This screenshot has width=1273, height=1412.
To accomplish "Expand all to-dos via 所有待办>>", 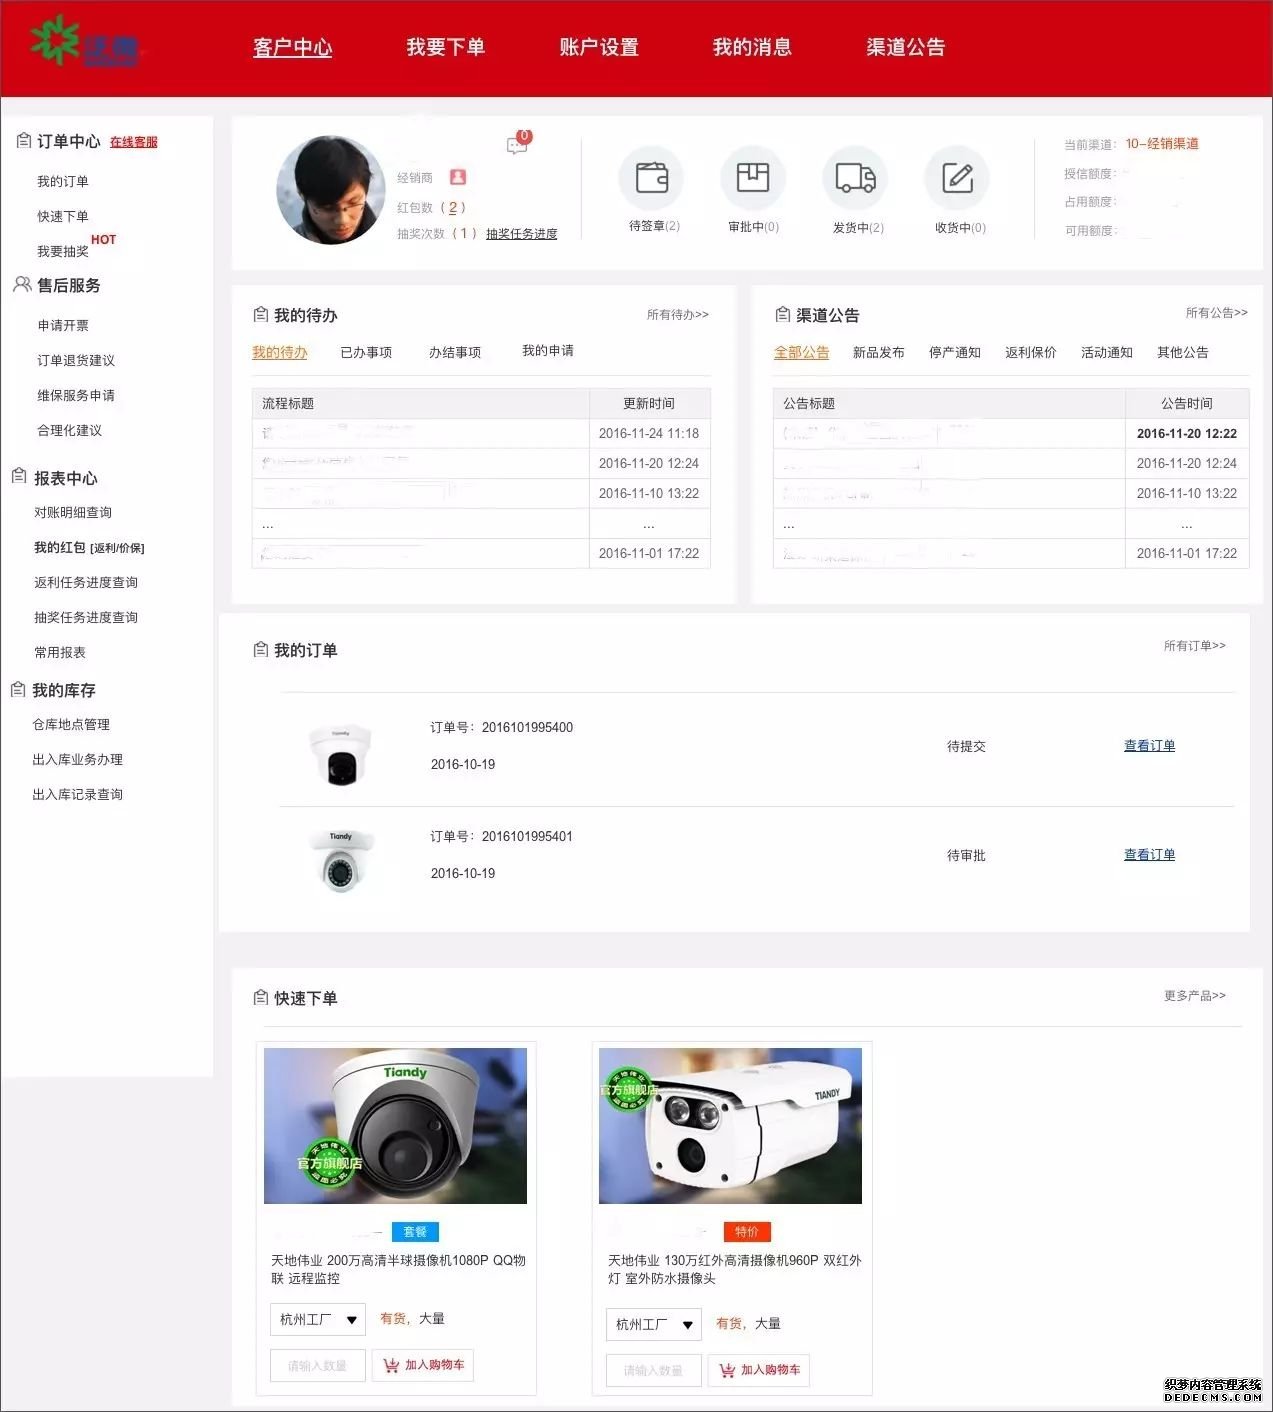I will 677,315.
